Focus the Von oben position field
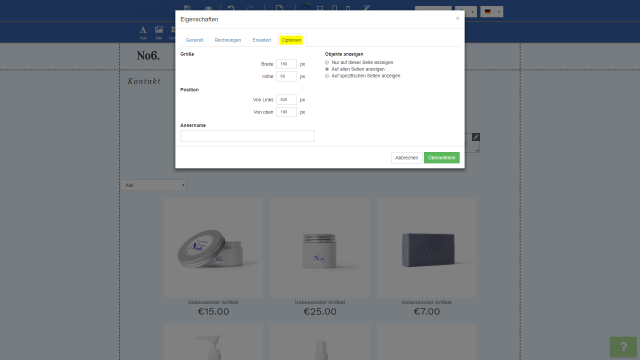 [x=286, y=112]
